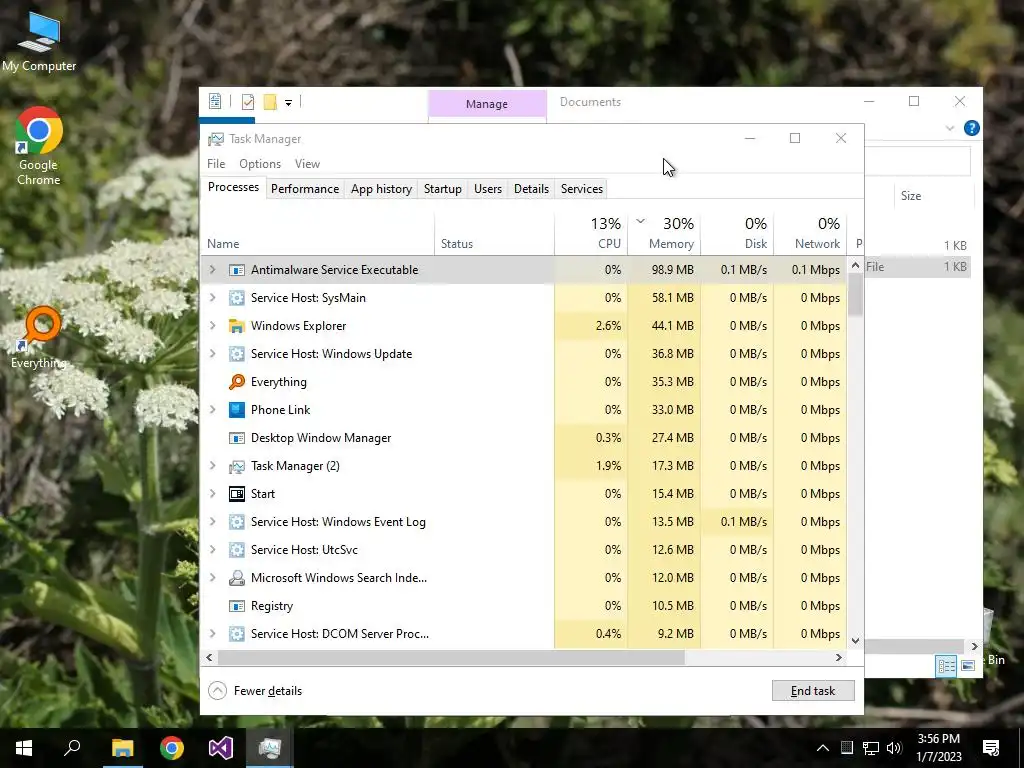Screen dimensions: 1024x768
Task: Open Task Manager View menu
Action: [307, 164]
